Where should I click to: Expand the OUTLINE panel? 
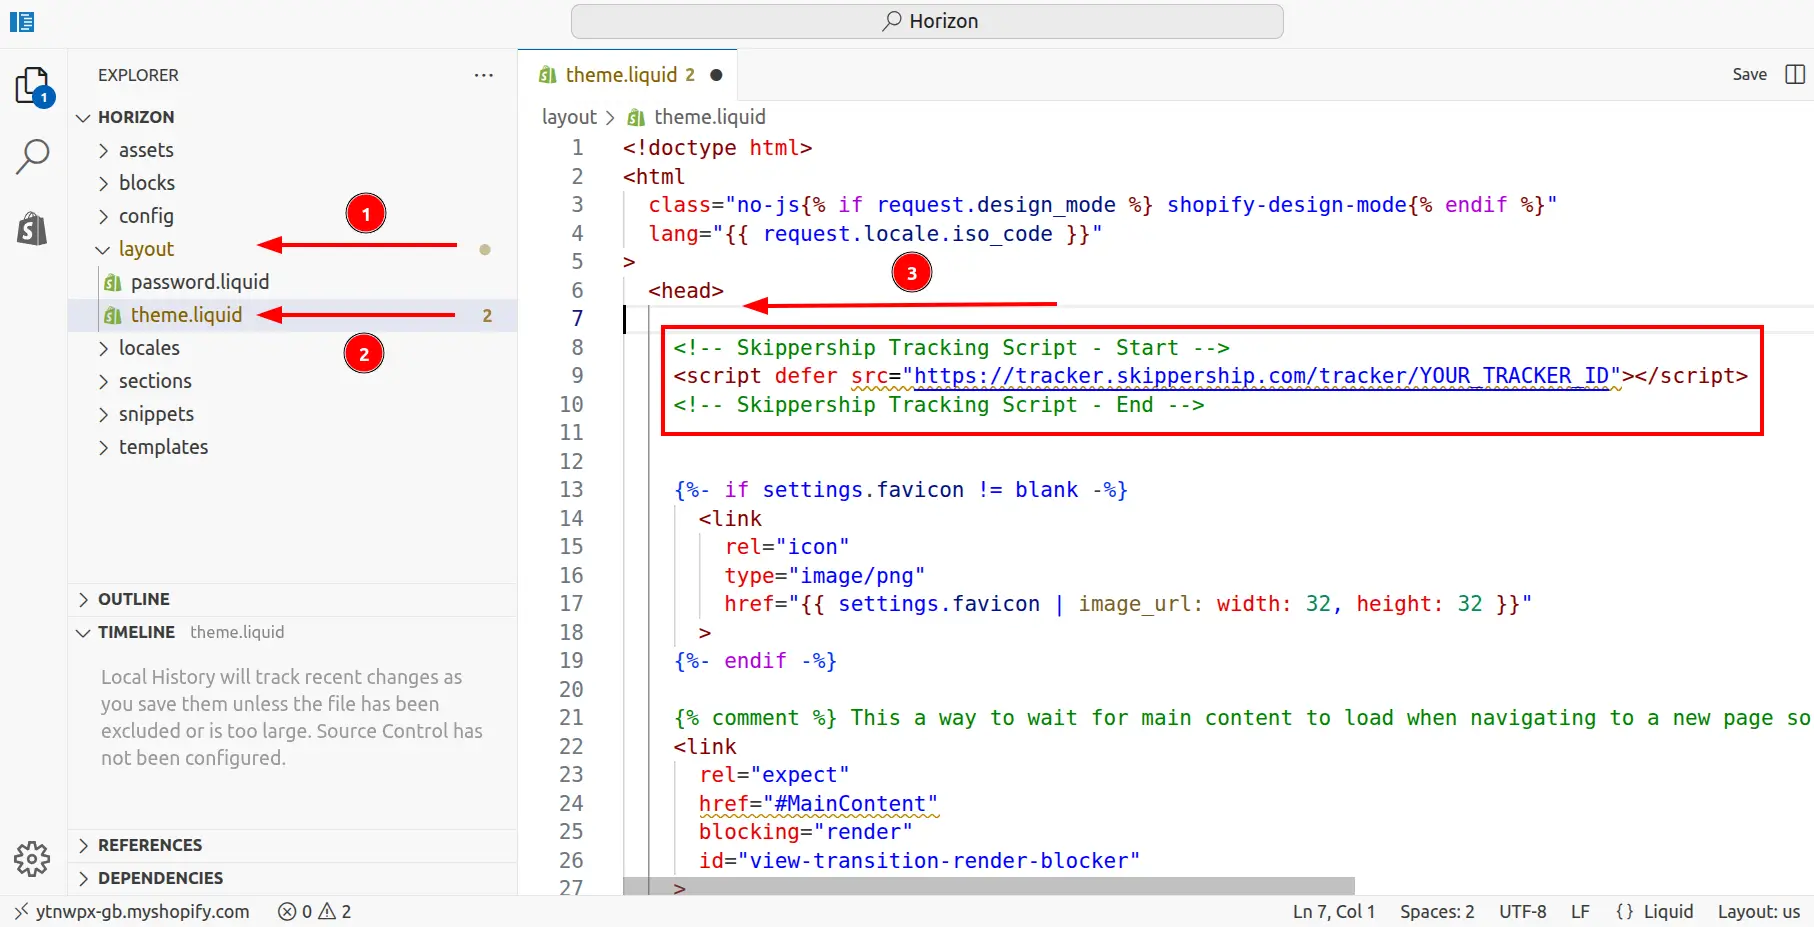click(x=134, y=599)
